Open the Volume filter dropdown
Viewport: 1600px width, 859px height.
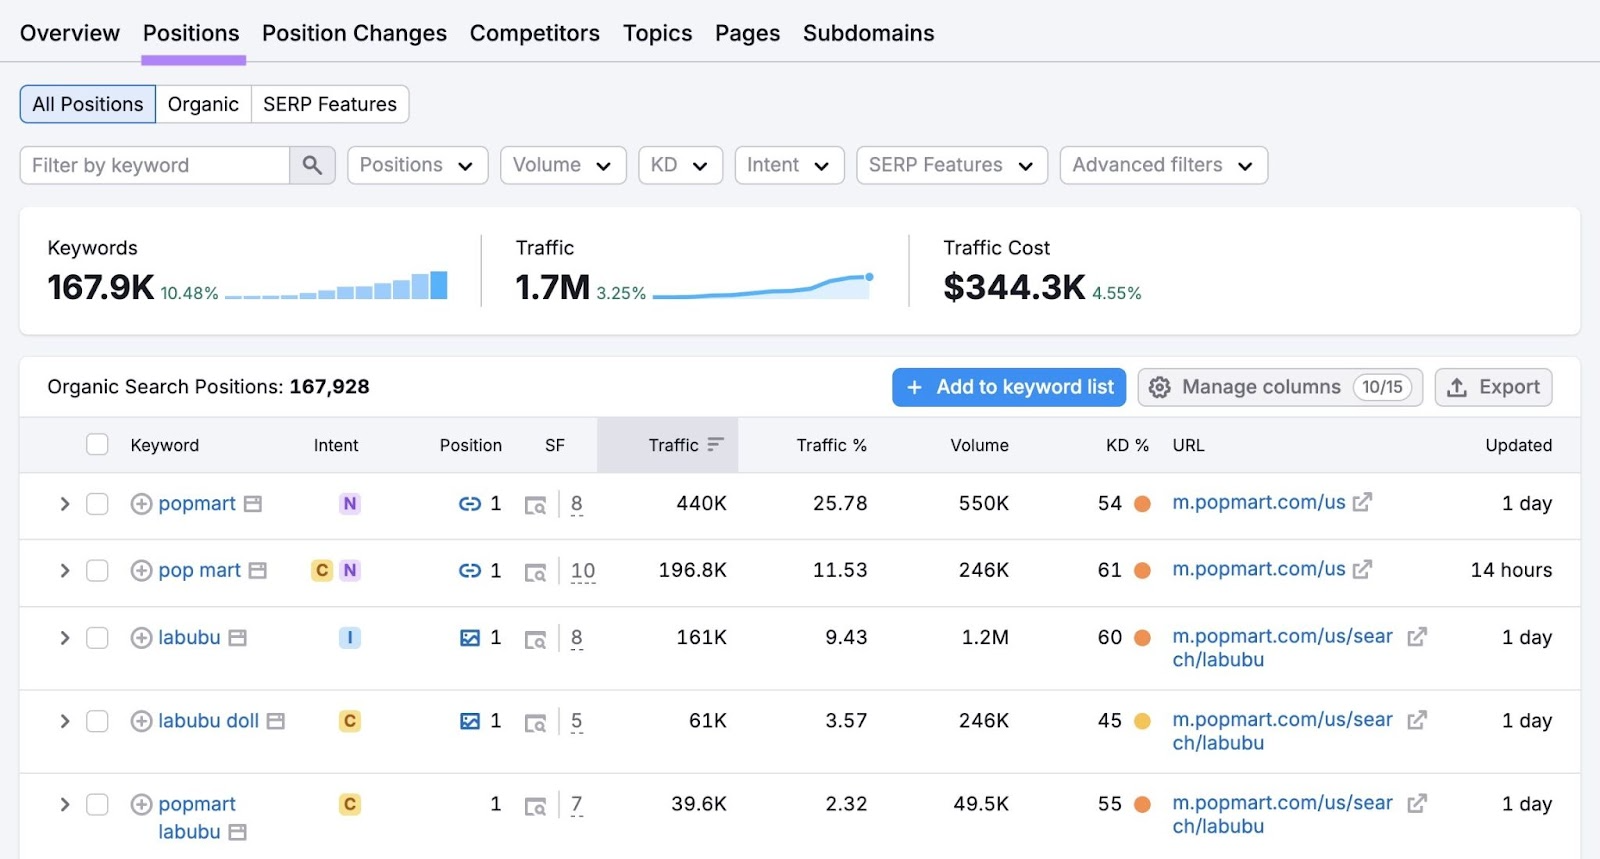562,165
